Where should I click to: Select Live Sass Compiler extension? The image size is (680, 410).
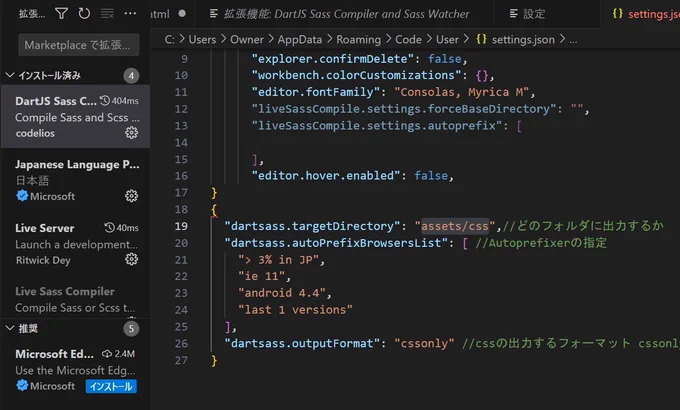point(75,299)
